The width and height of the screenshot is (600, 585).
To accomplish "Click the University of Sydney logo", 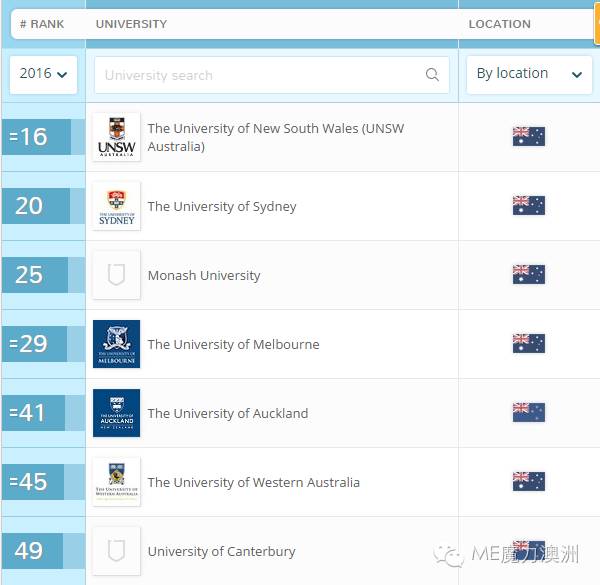I will point(116,206).
